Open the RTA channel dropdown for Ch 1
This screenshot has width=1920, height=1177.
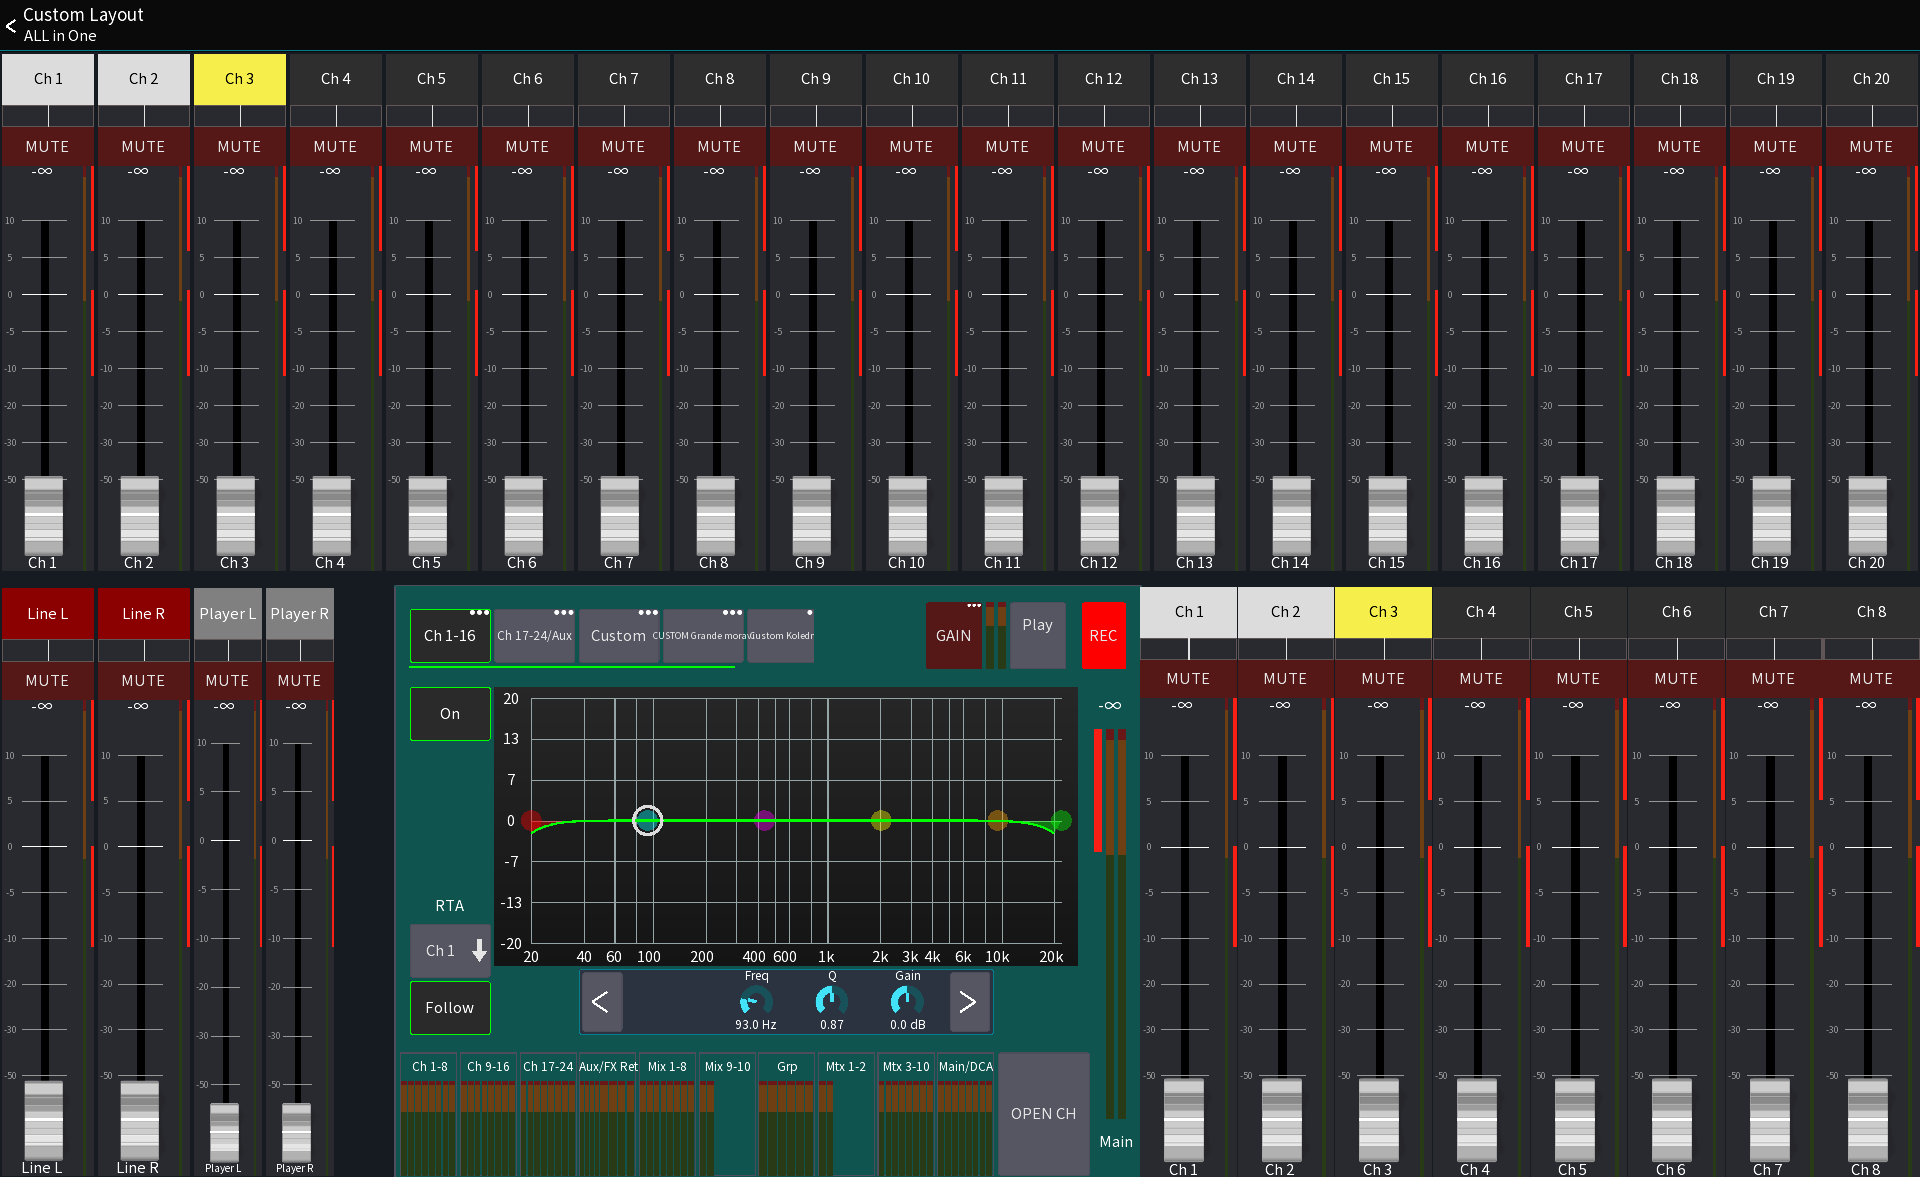(x=450, y=950)
